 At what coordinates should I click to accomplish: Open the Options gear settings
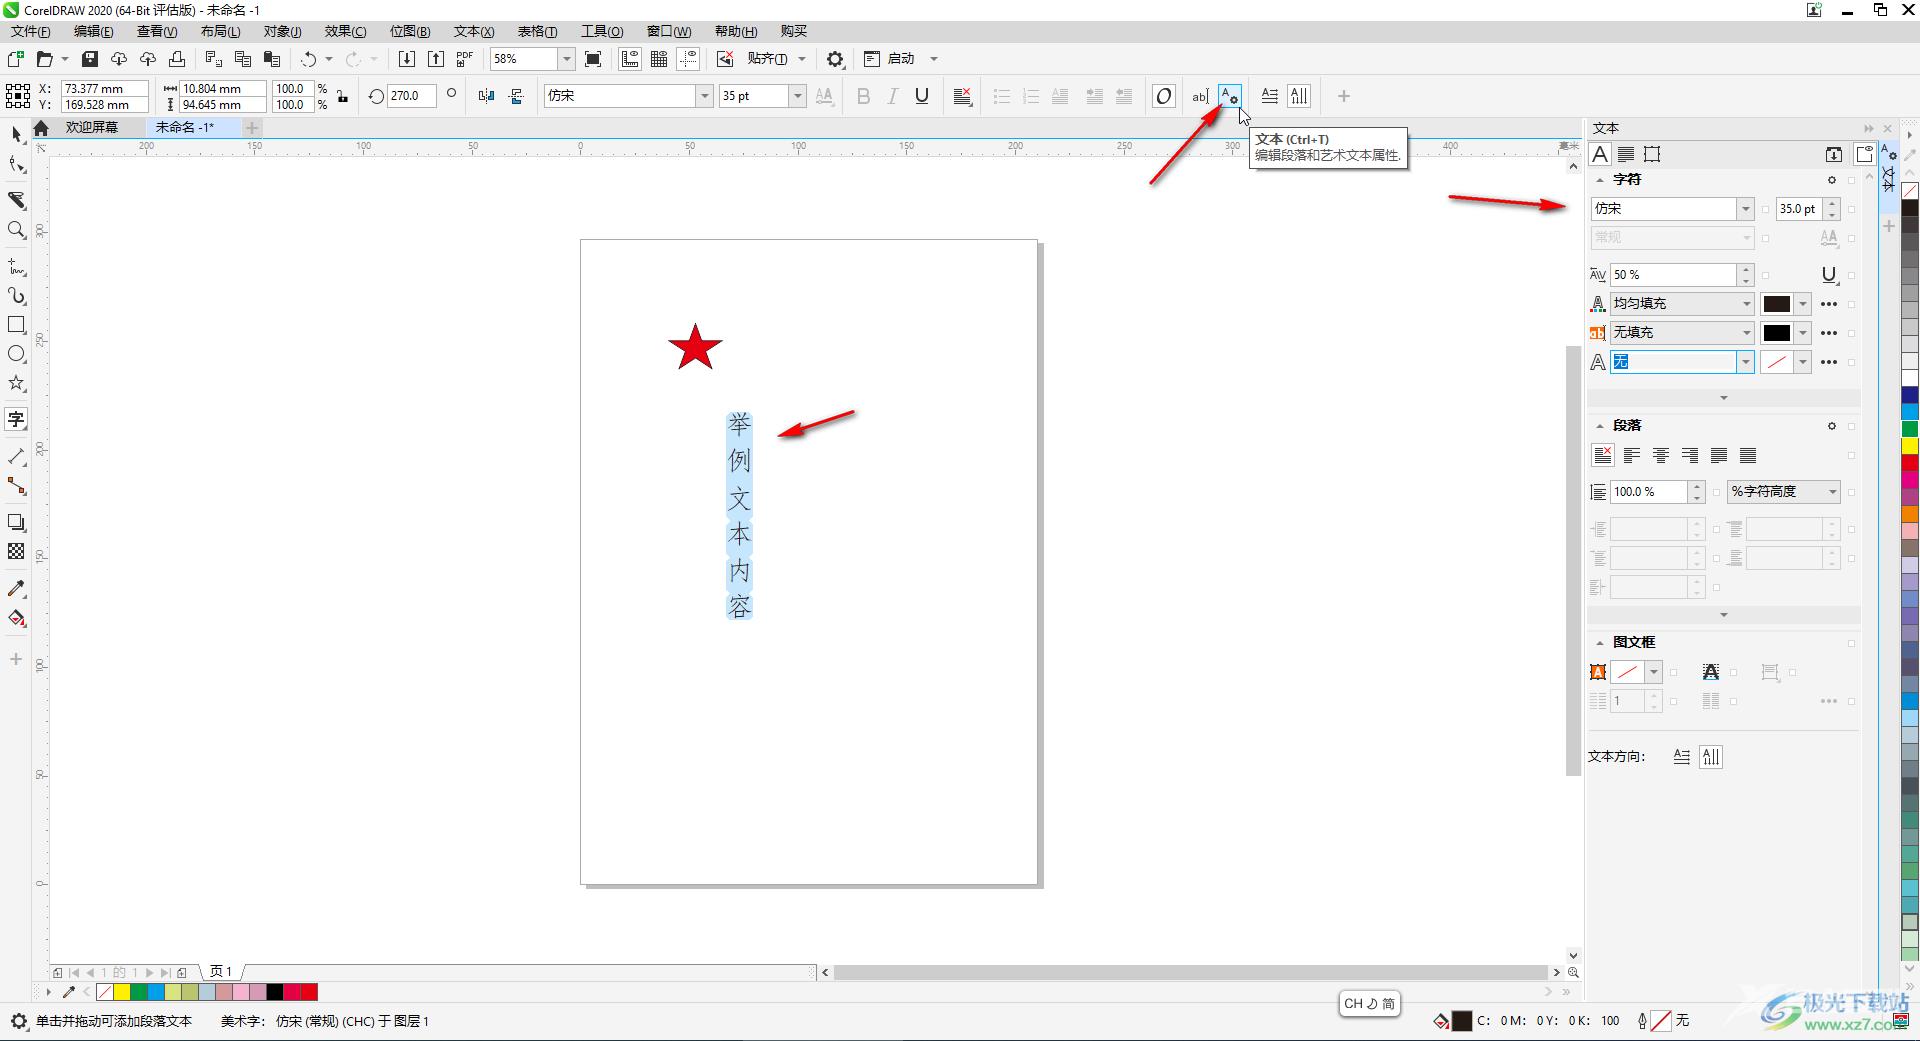[x=835, y=59]
